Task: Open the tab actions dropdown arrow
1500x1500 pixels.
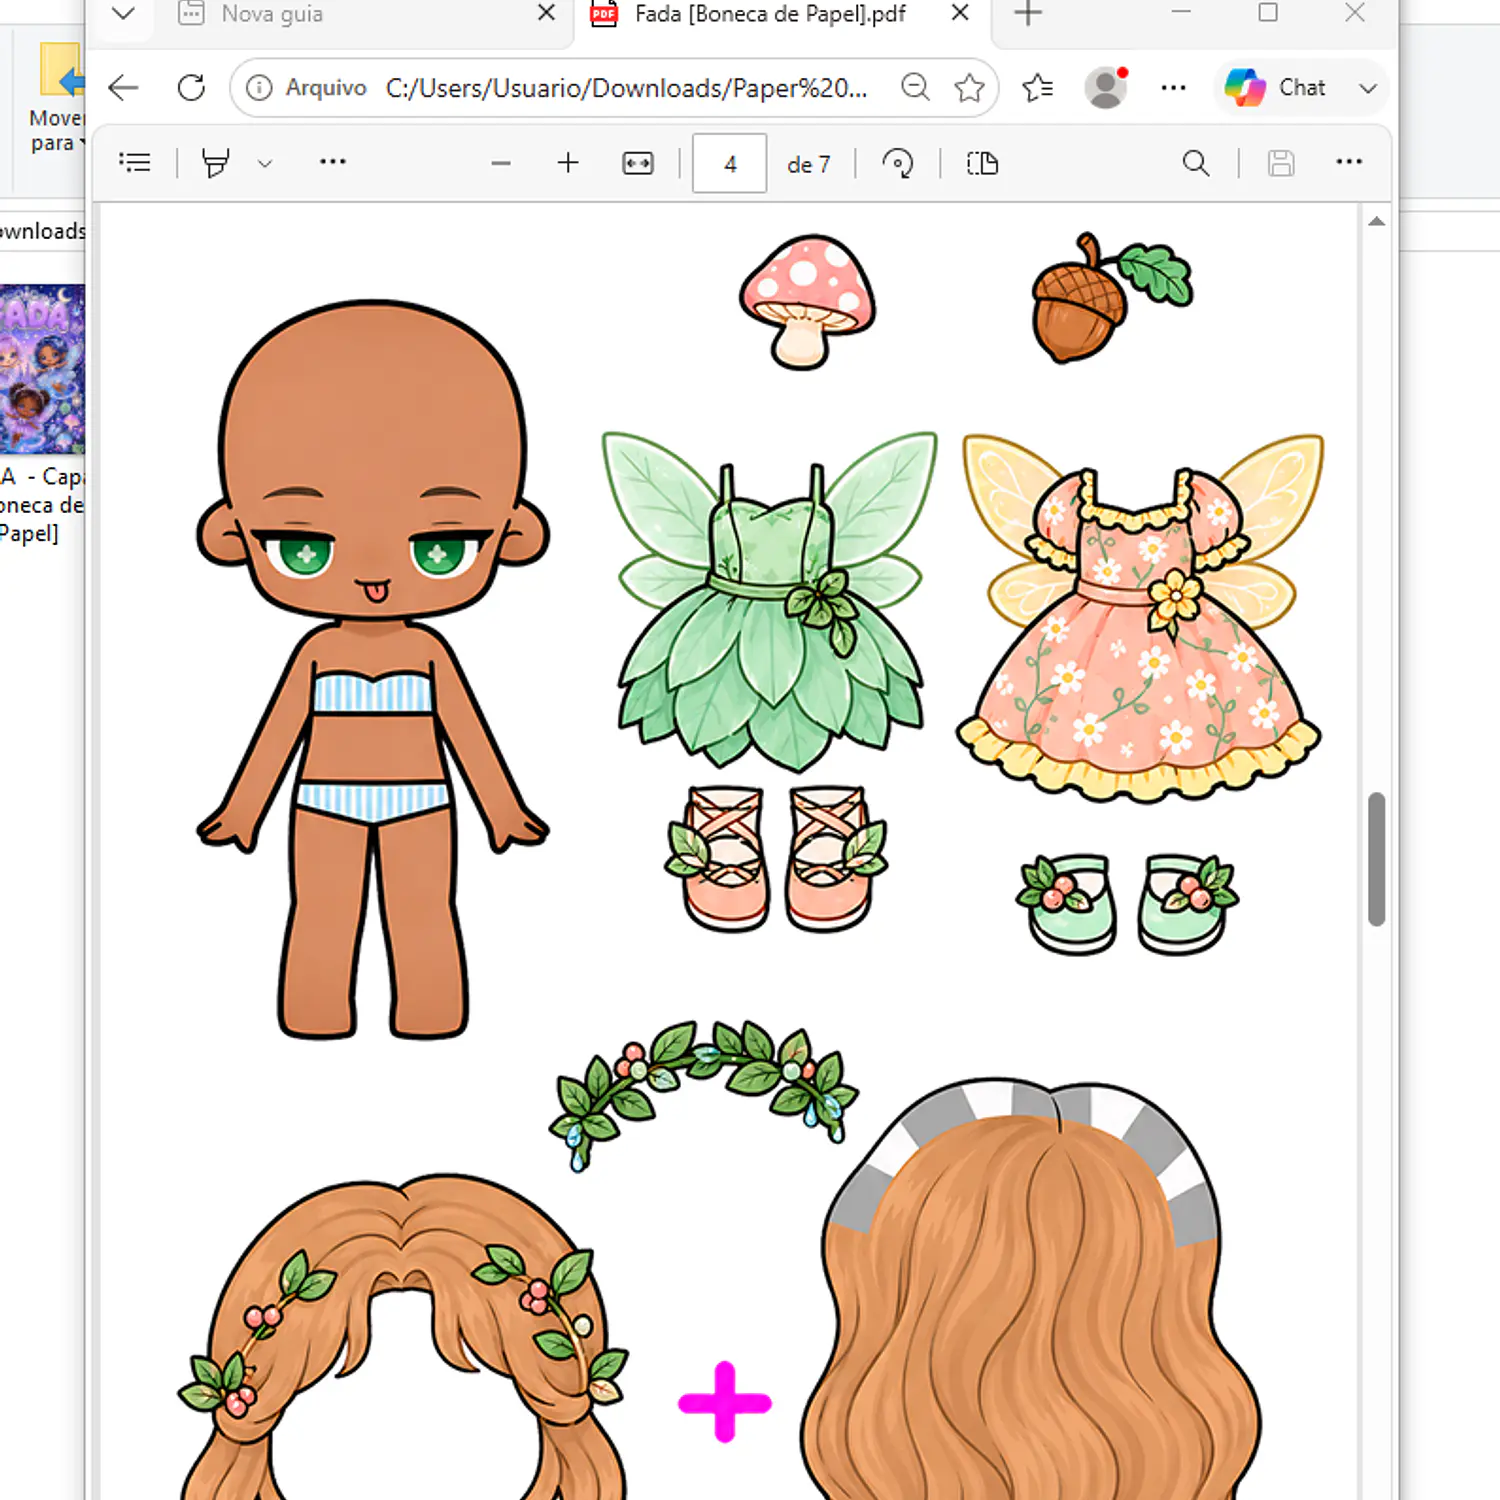Action: (123, 13)
